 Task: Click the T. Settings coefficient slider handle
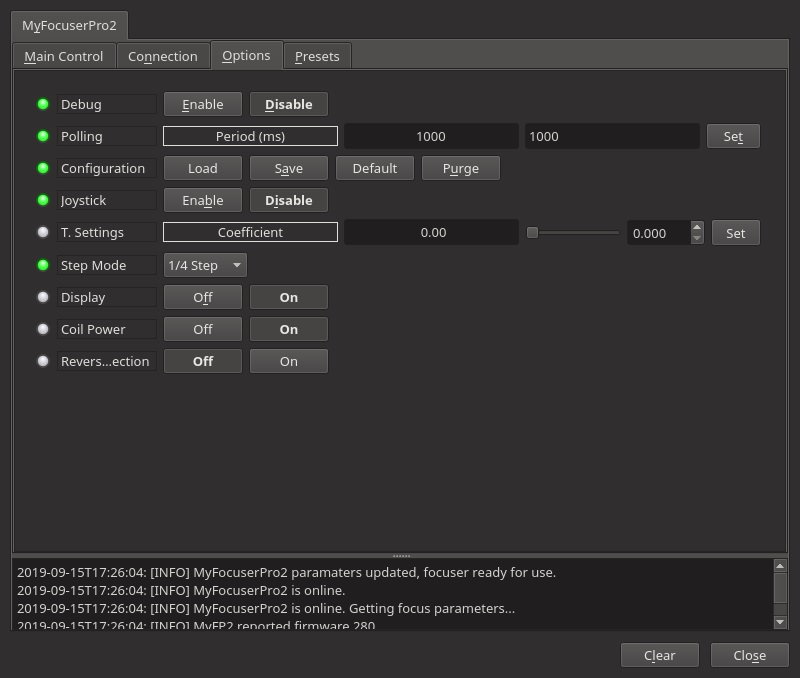532,233
